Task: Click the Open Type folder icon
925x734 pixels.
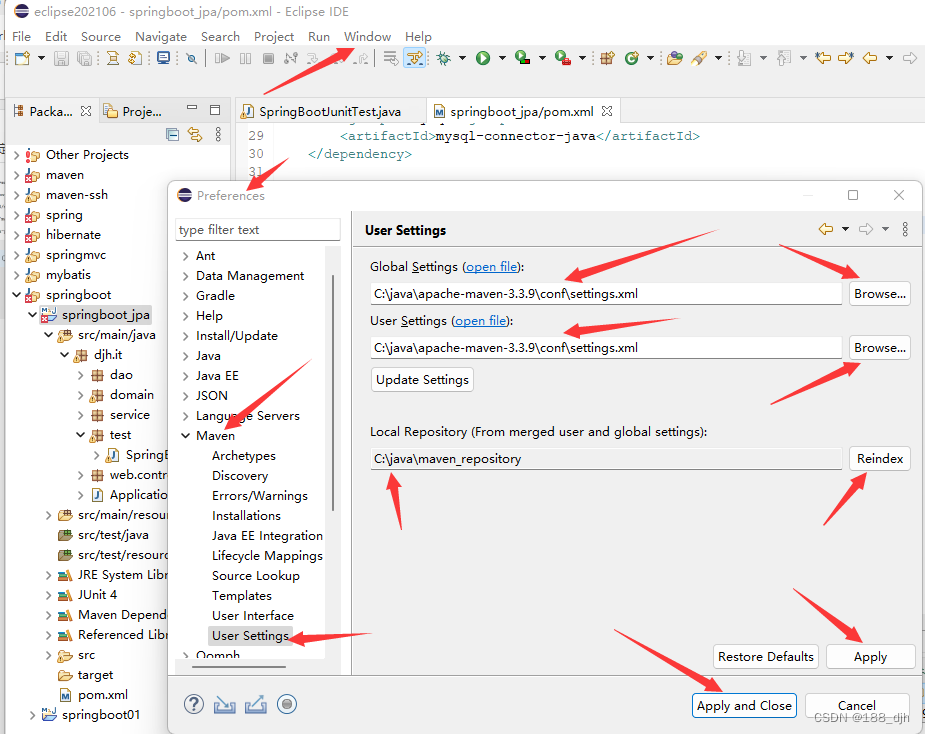Action: (675, 58)
